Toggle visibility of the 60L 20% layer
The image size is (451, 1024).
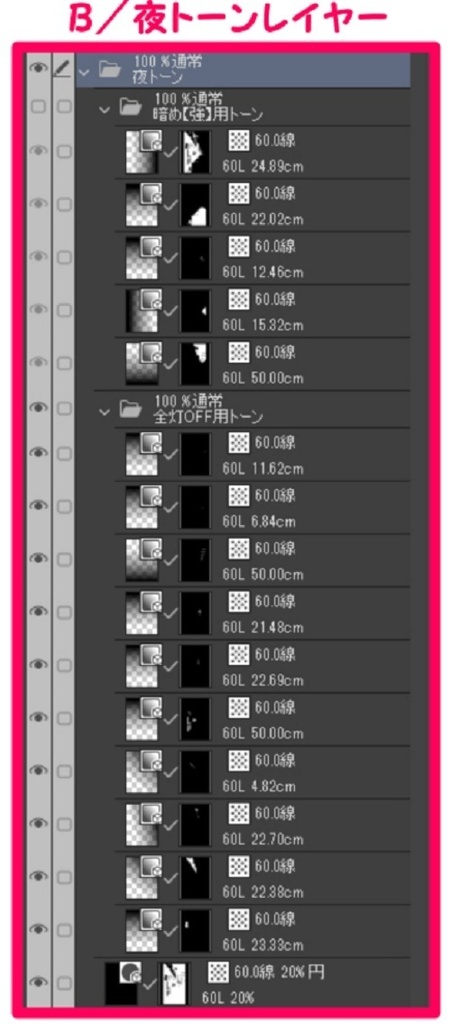40,982
